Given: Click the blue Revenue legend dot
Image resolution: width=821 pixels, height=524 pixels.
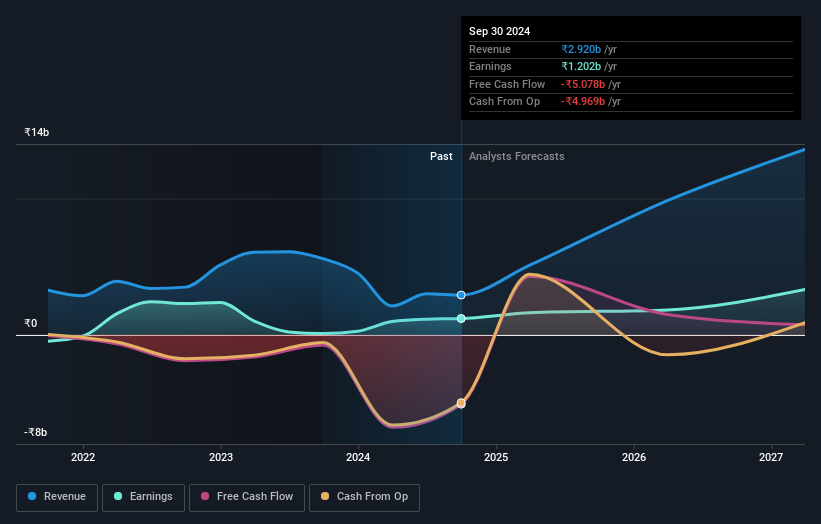Looking at the screenshot, I should (32, 496).
